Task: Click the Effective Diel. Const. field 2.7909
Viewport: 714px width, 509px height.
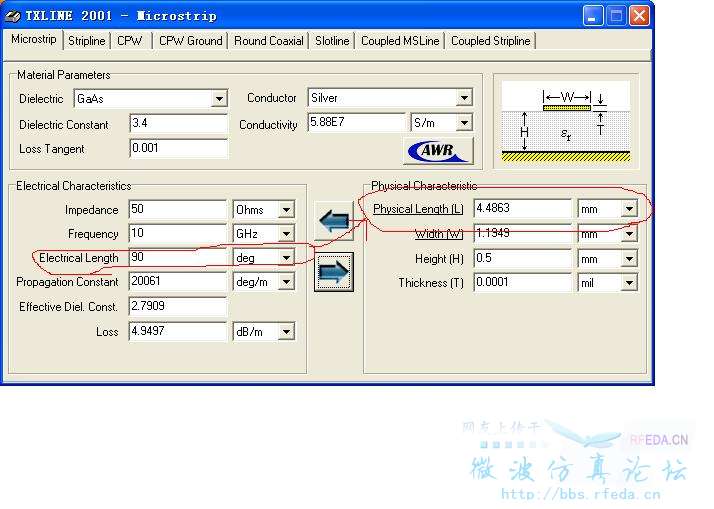Action: [178, 306]
